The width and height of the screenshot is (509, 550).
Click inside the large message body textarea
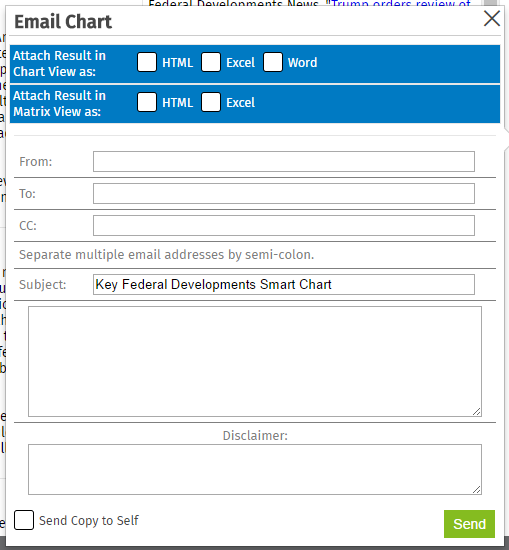(255, 362)
